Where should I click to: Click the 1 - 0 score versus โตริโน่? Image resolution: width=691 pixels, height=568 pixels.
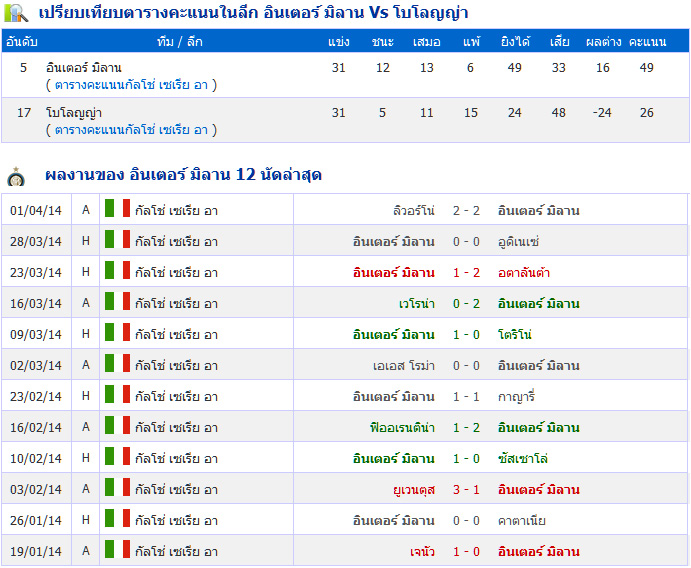[466, 334]
